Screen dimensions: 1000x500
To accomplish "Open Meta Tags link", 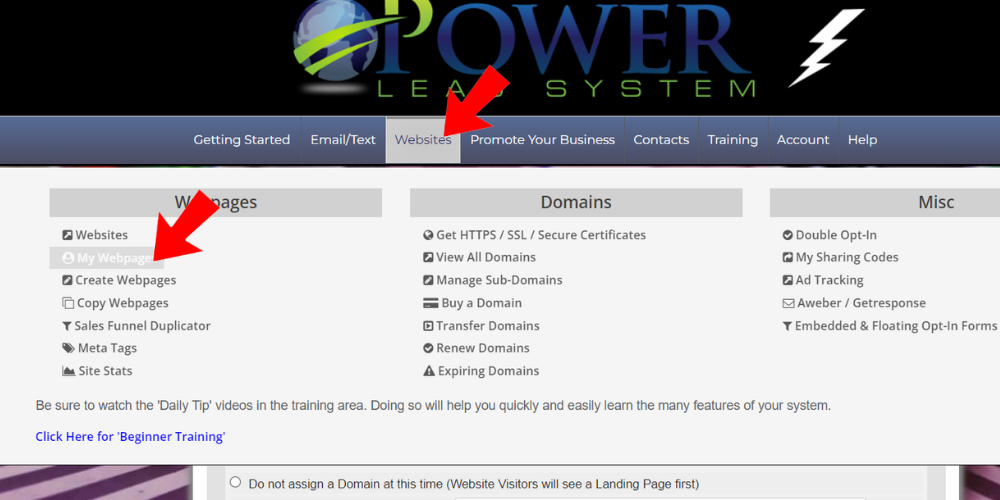I will click(107, 348).
